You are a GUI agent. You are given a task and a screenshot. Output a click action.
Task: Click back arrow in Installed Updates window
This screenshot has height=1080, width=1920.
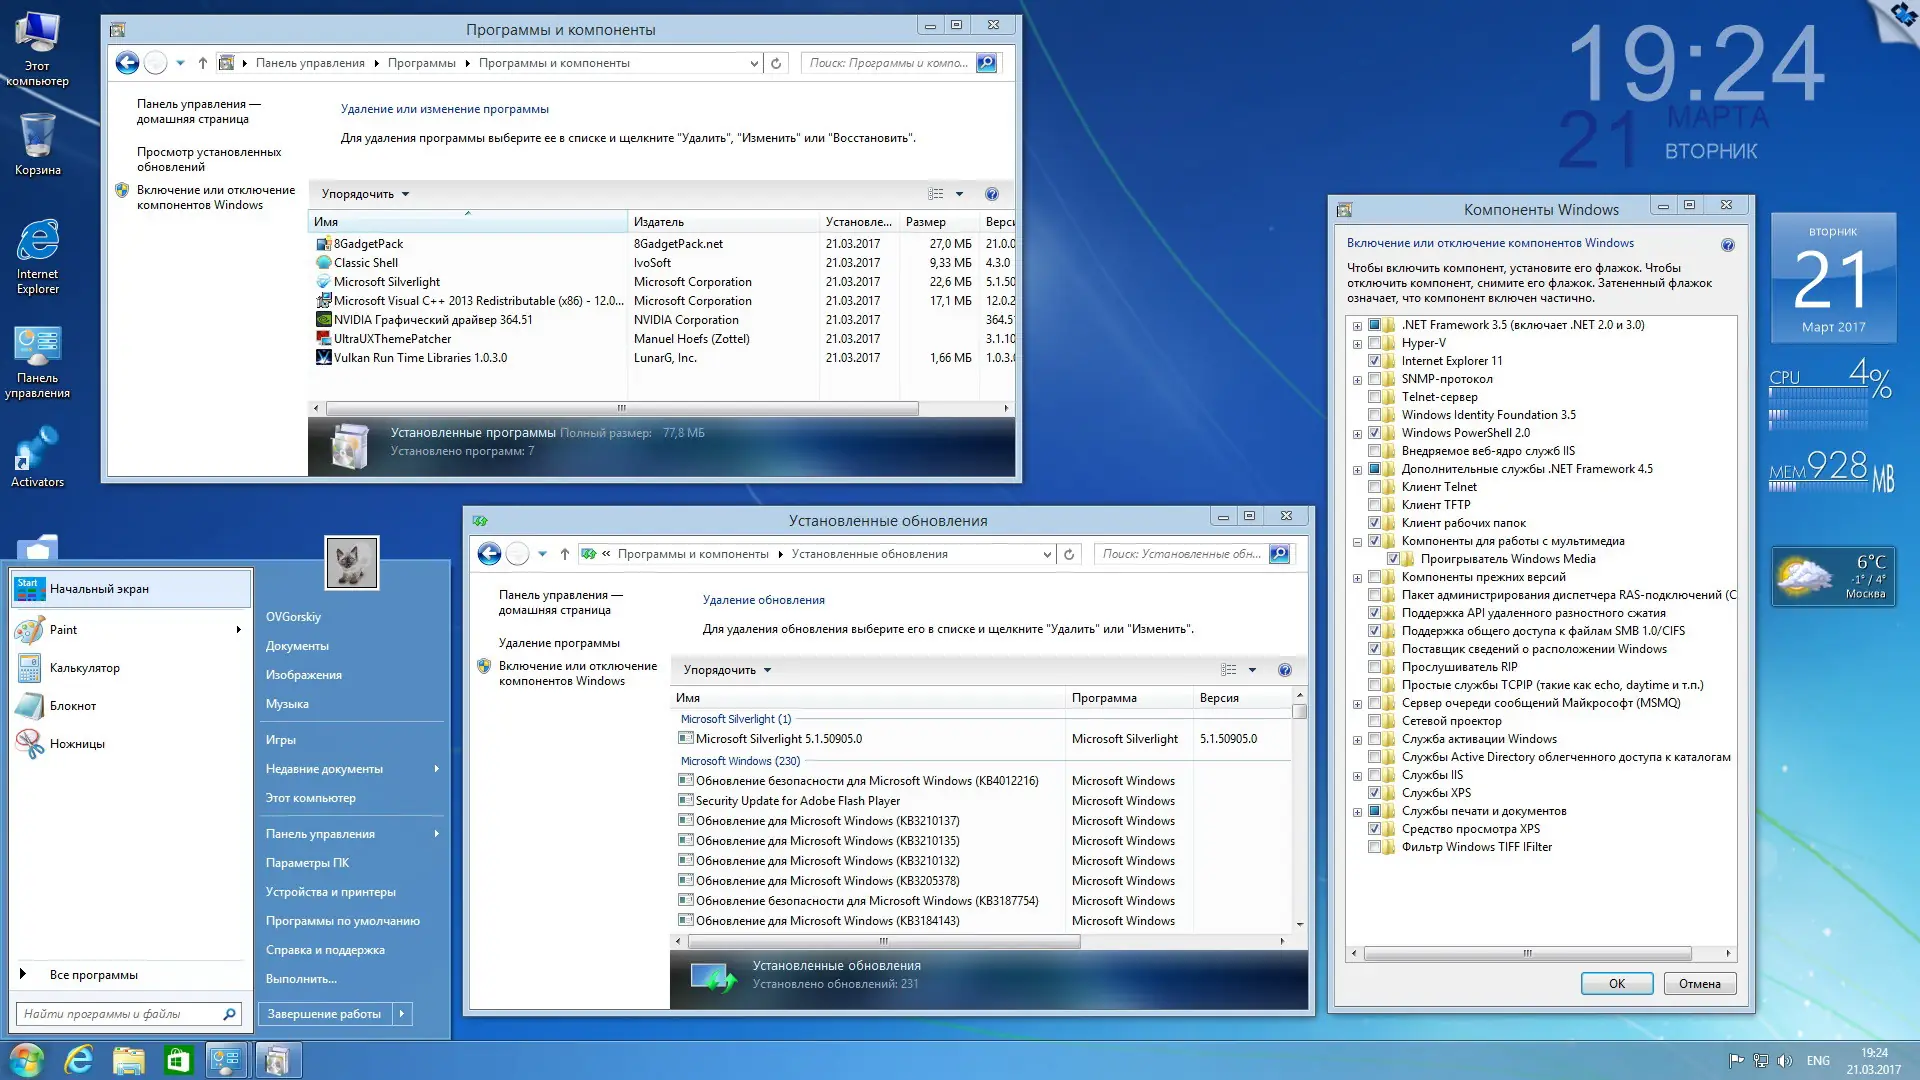tap(489, 554)
